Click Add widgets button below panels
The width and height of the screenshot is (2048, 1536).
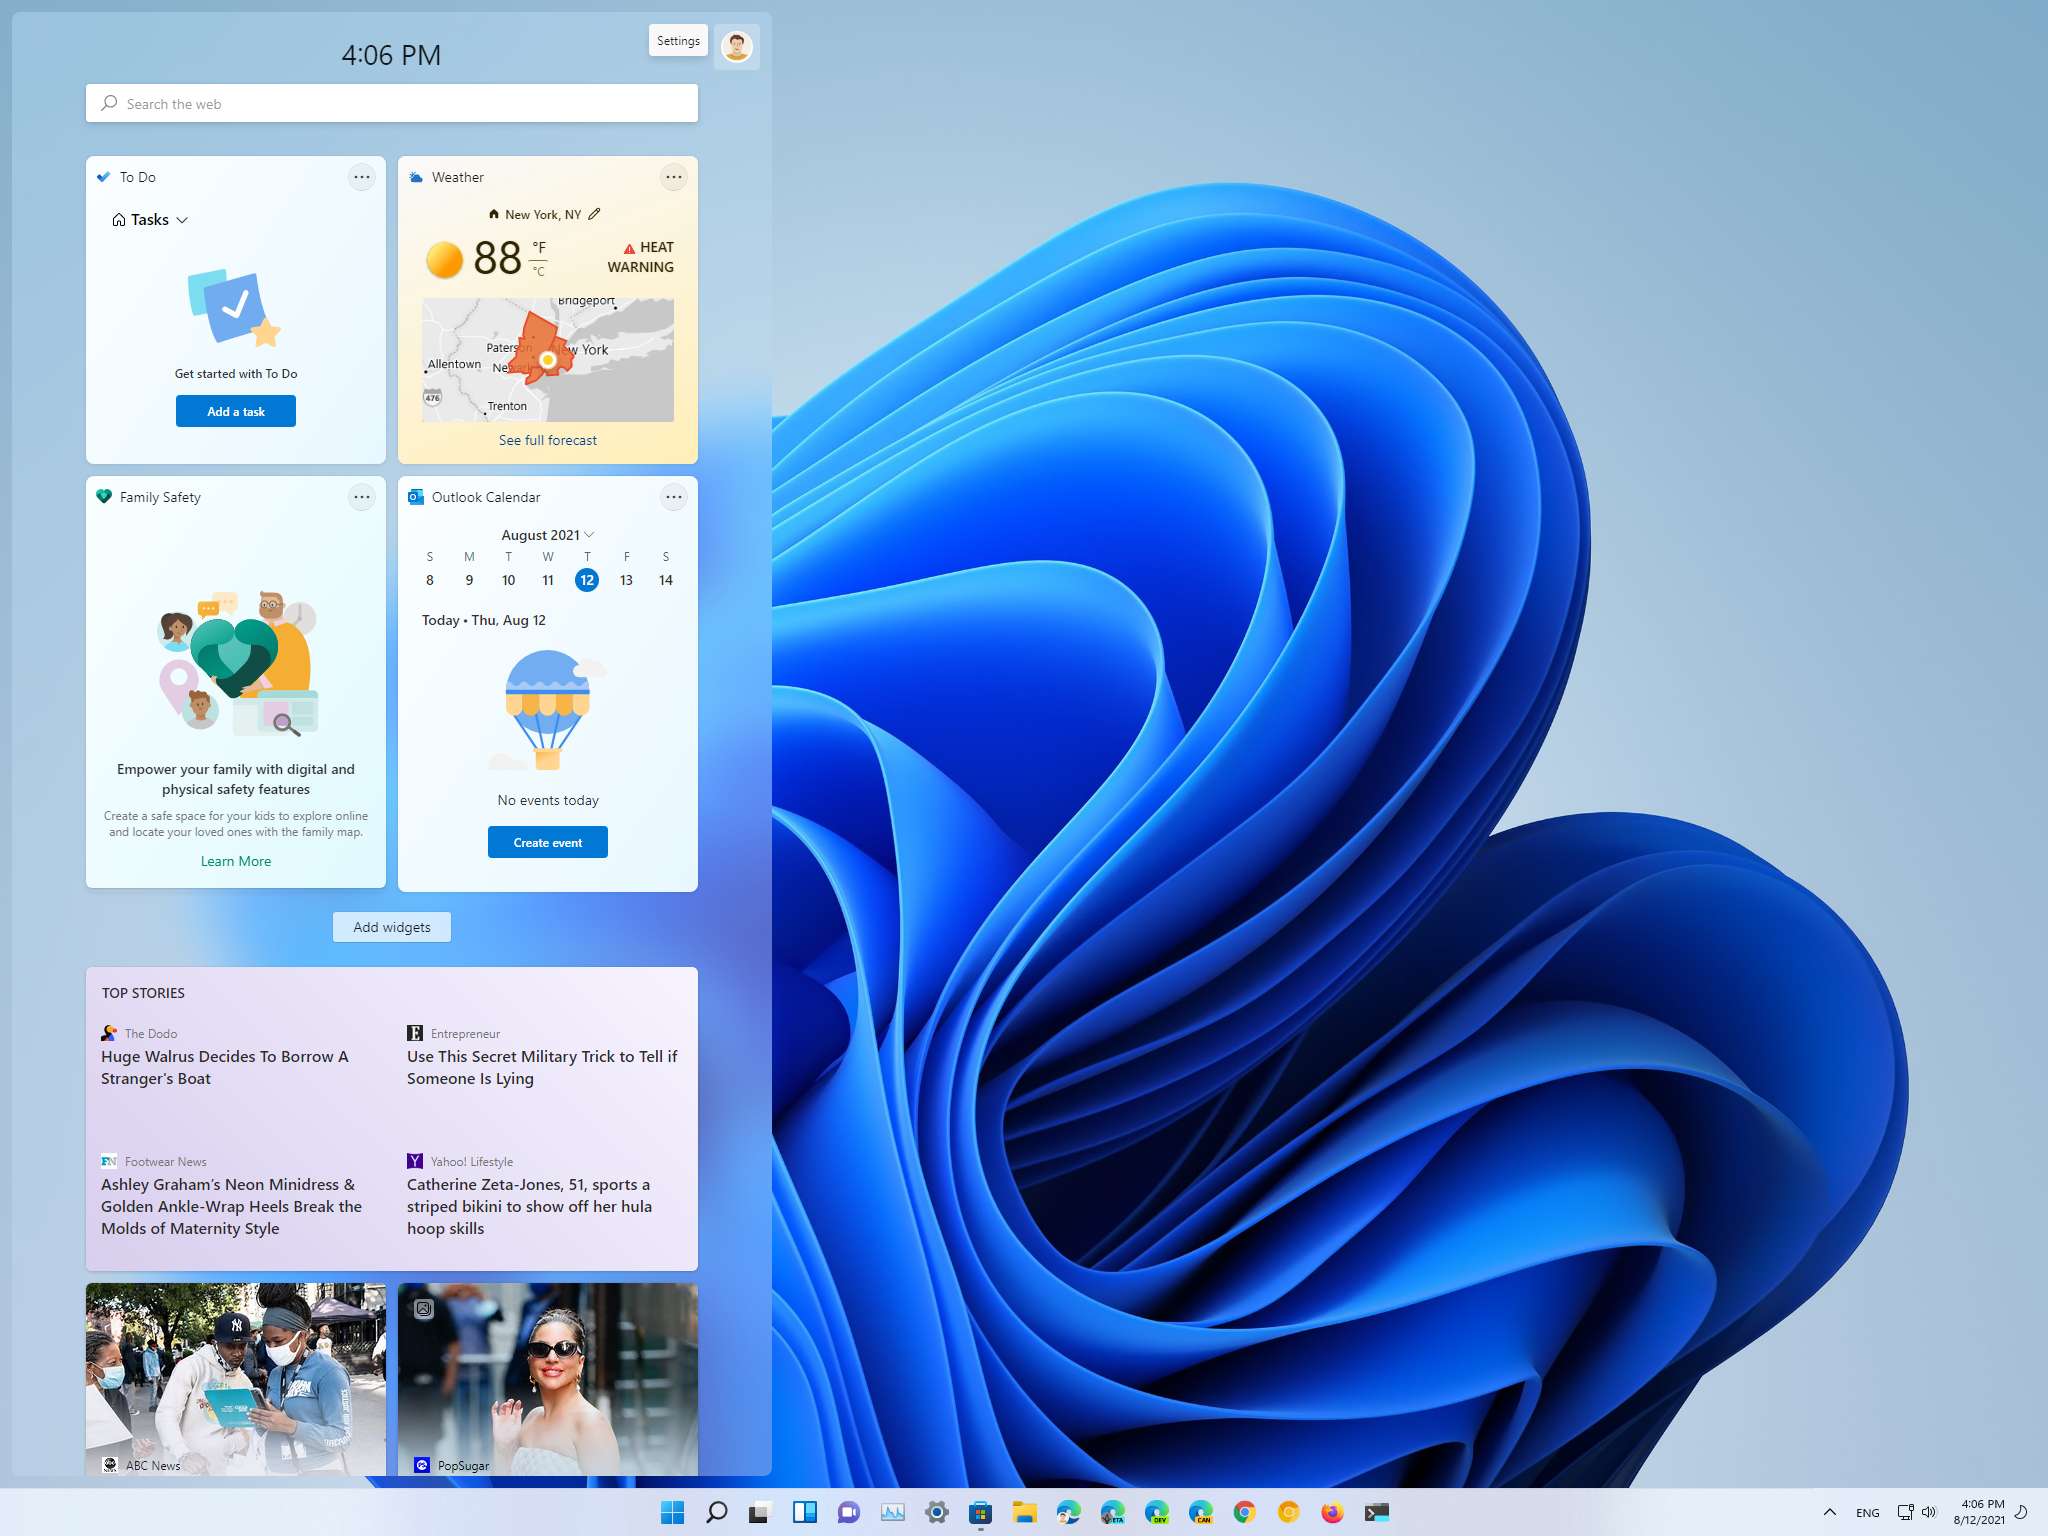pyautogui.click(x=392, y=926)
